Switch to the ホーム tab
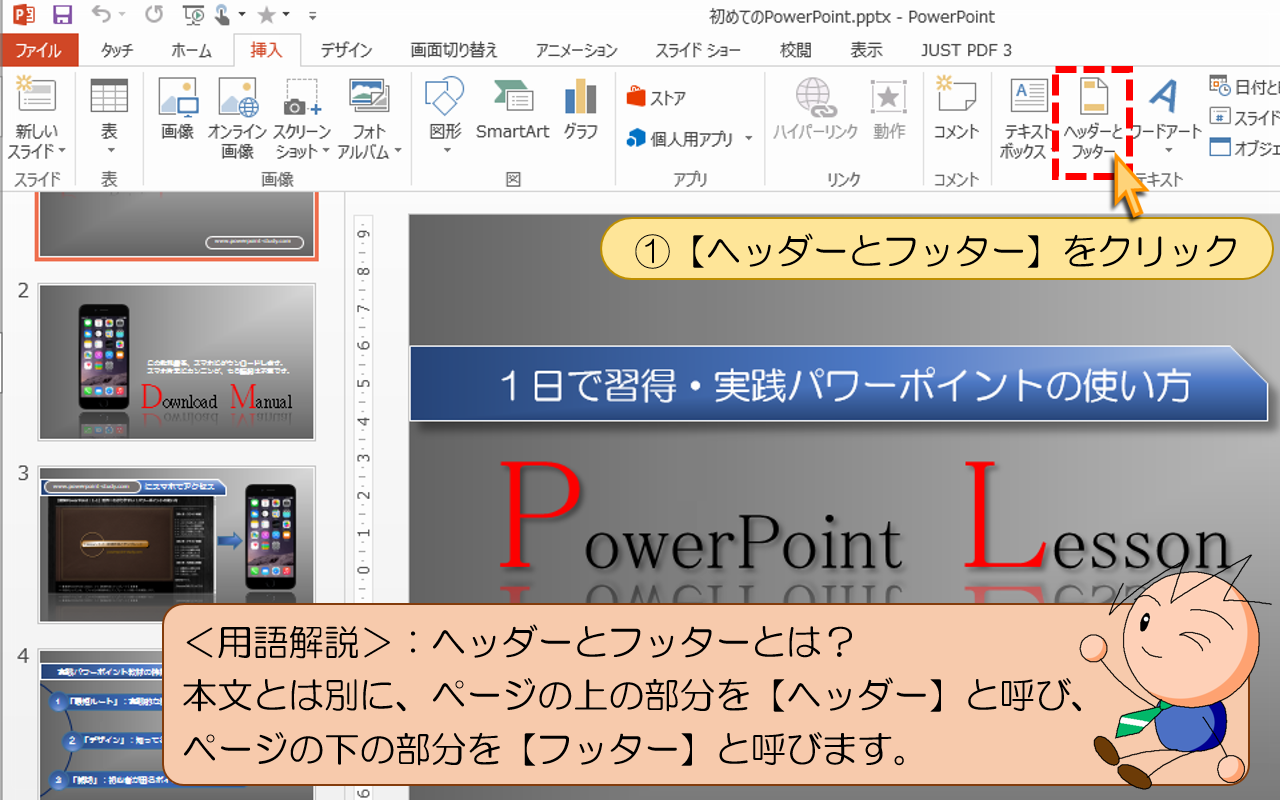The width and height of the screenshot is (1280, 800). (191, 50)
